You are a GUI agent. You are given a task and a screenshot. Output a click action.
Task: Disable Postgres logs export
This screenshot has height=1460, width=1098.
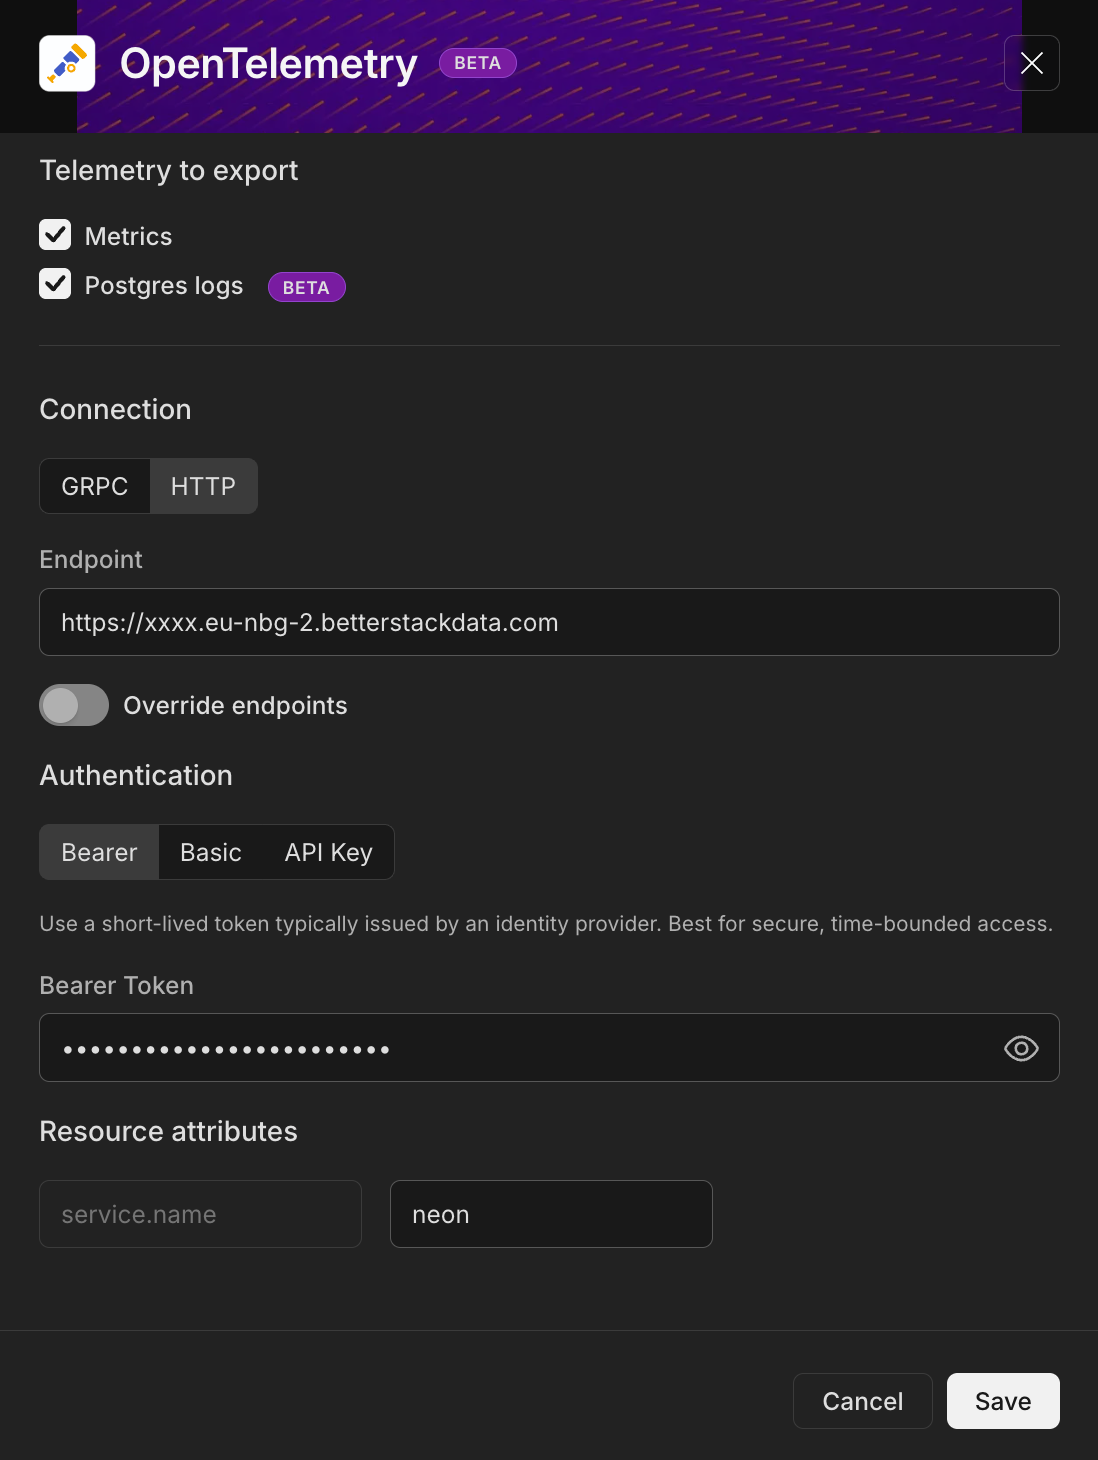55,284
